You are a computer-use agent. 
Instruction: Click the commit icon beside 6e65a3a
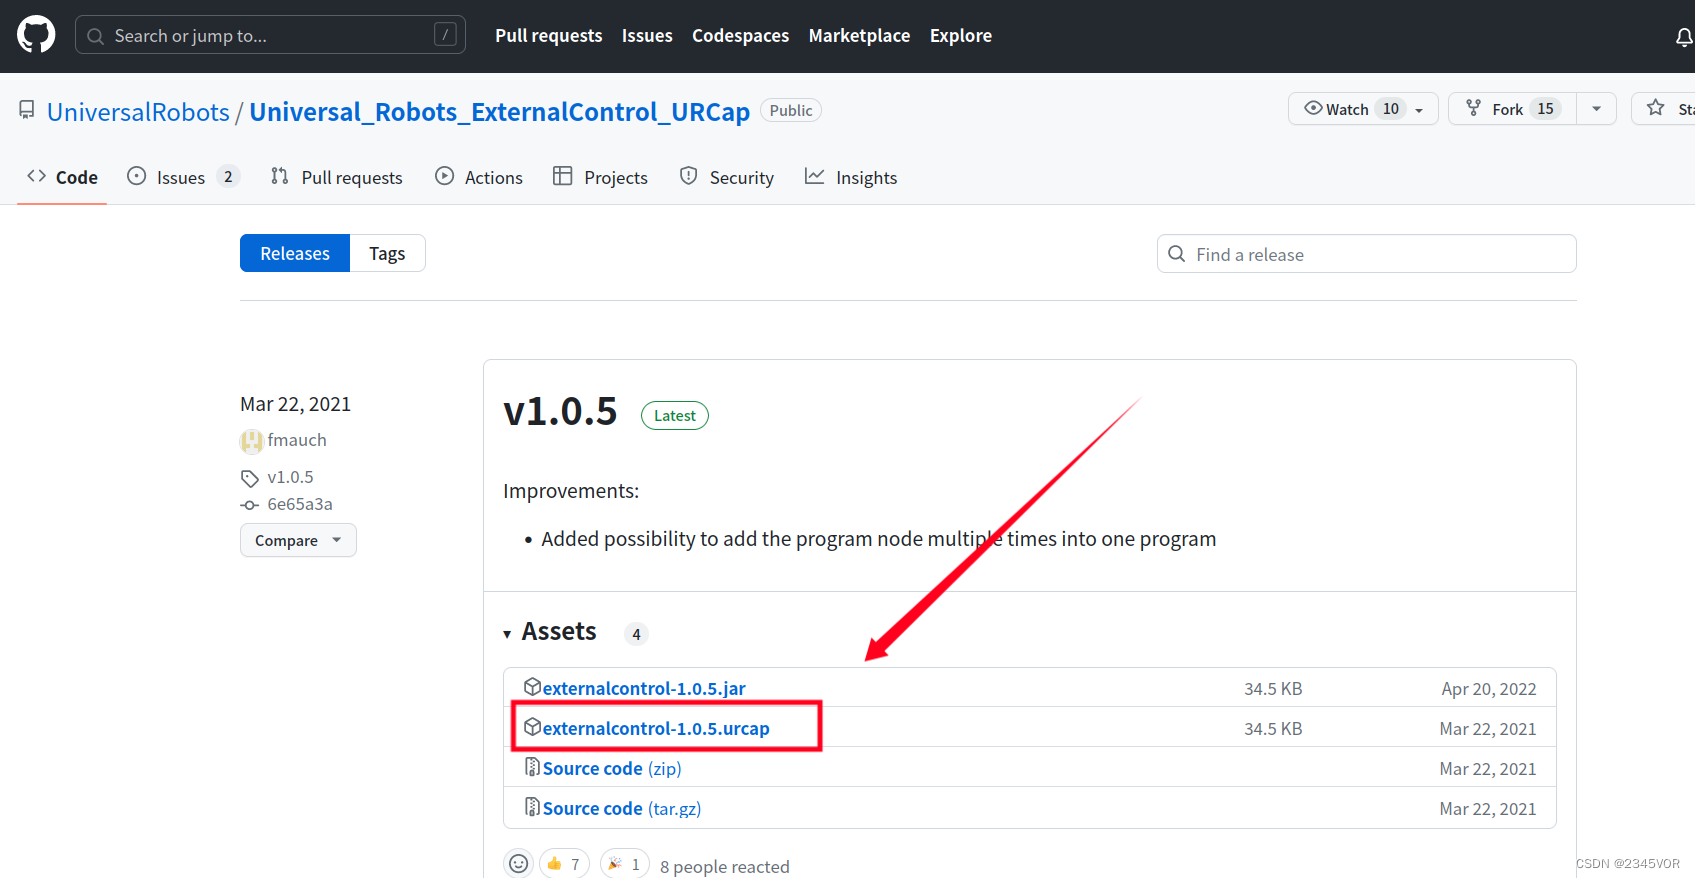pyautogui.click(x=249, y=505)
